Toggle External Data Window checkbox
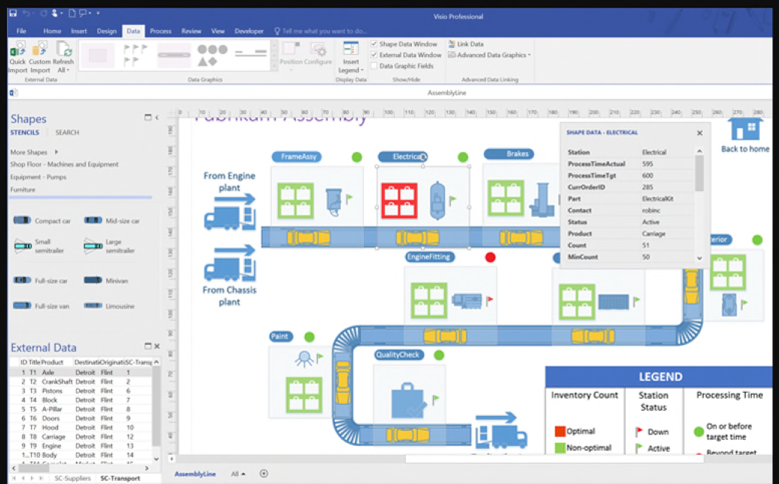The height and width of the screenshot is (484, 779). coord(374,55)
